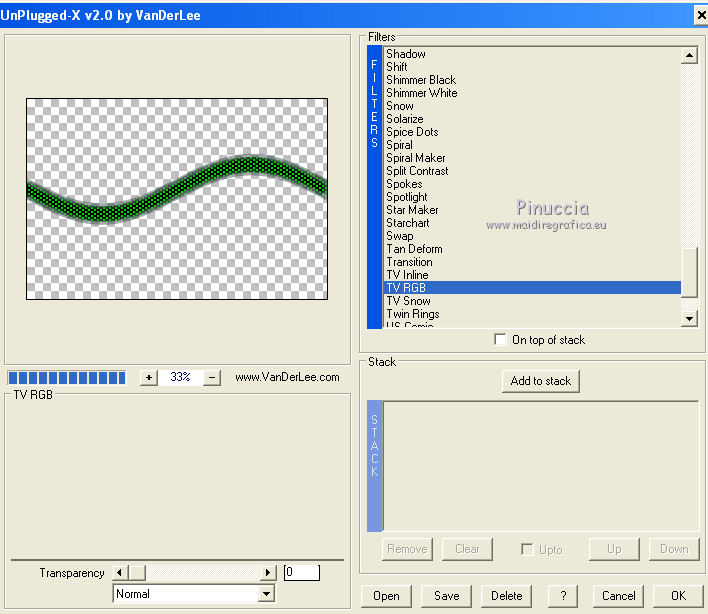Select Split Contrast filter
This screenshot has width=708, height=614.
(x=532, y=171)
